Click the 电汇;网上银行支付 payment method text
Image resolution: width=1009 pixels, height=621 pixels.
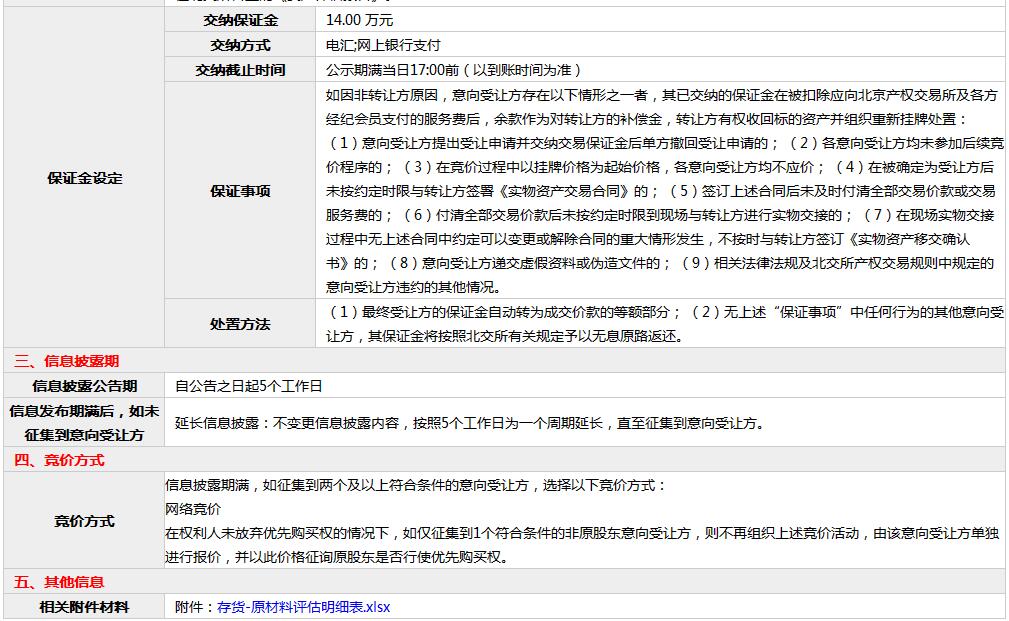383,45
